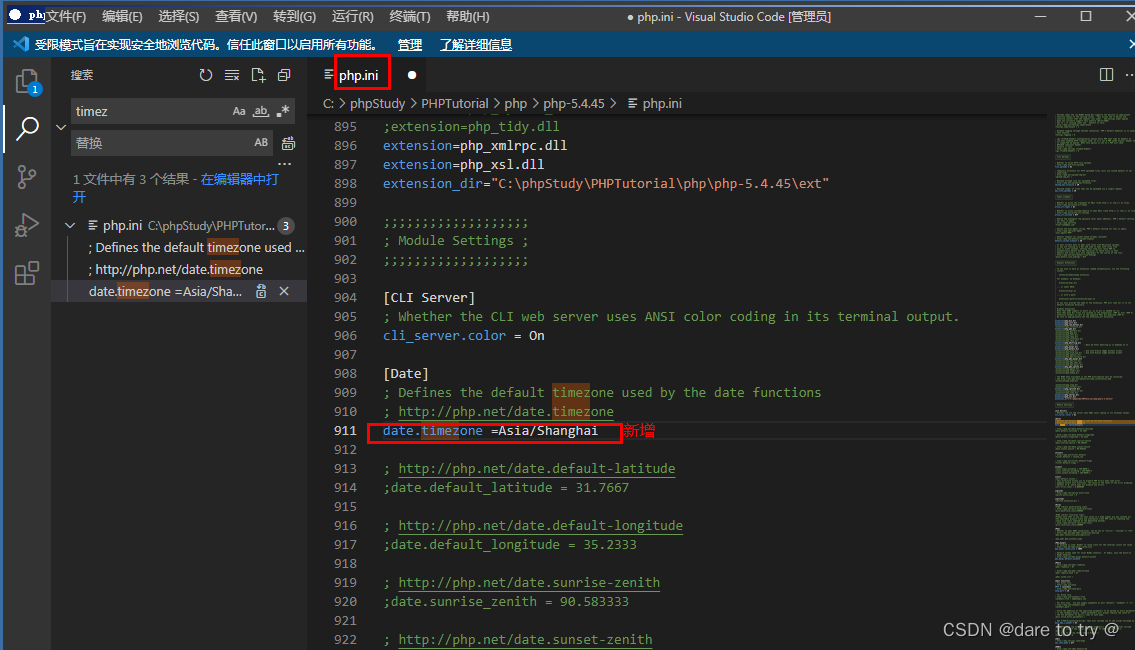The height and width of the screenshot is (650, 1135).
Task: Open the 选择(S) menu
Action: tap(179, 16)
